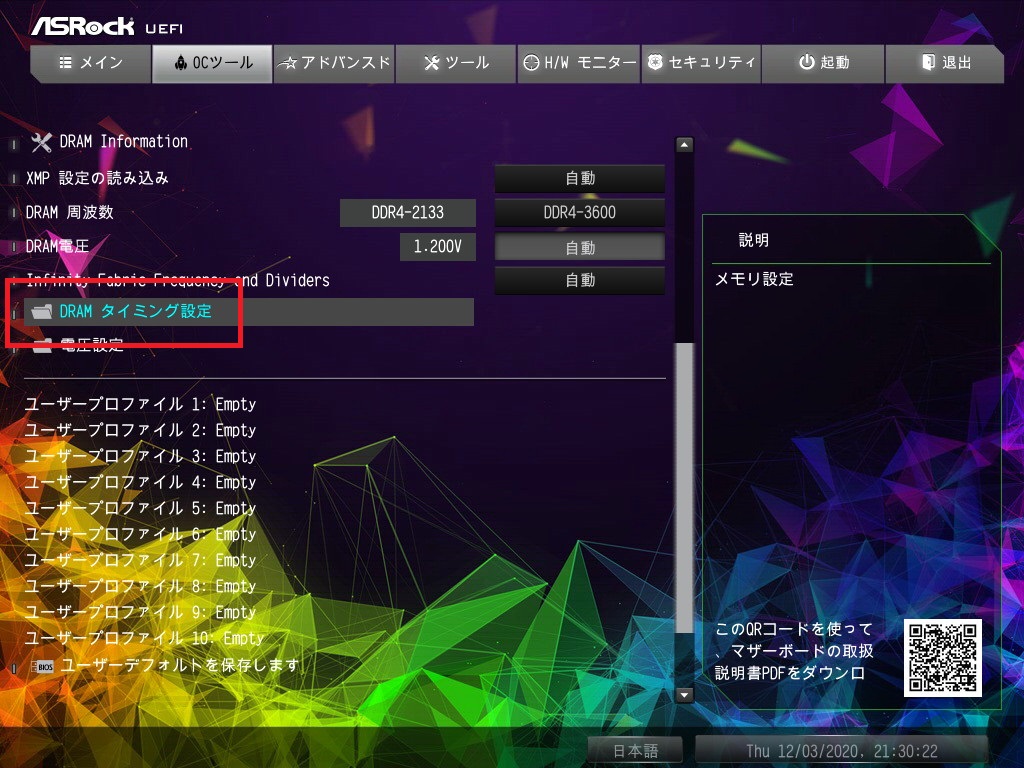Select ユーザープロファイル 1: Empty

coord(140,404)
